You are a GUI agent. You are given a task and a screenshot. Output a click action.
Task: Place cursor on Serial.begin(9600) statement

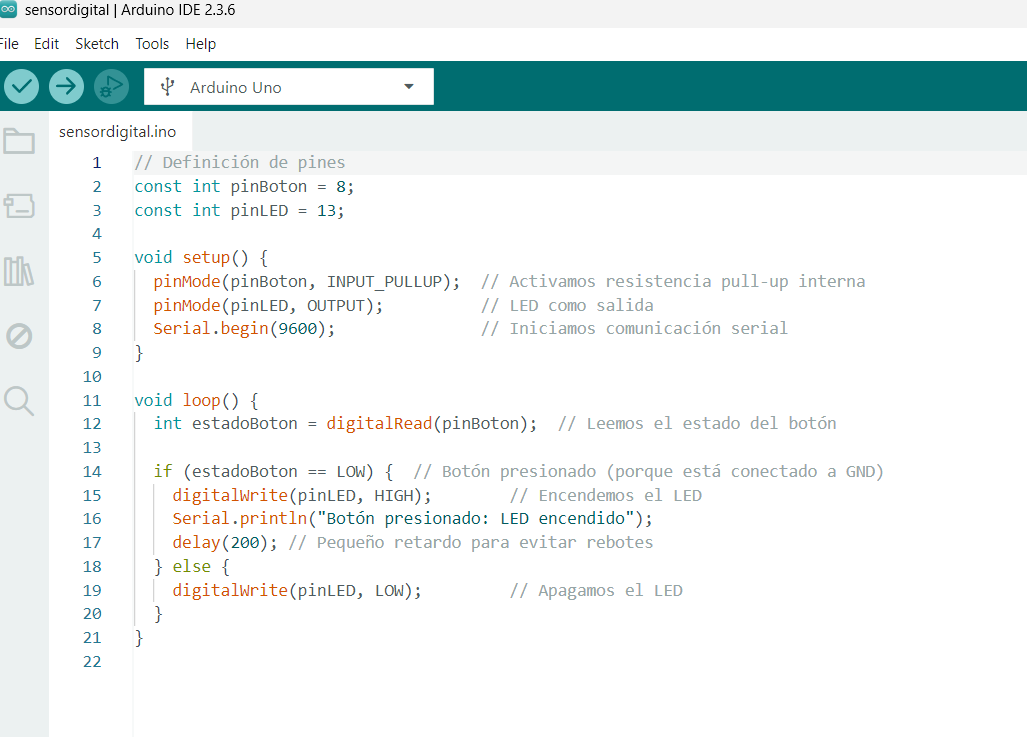coord(243,328)
